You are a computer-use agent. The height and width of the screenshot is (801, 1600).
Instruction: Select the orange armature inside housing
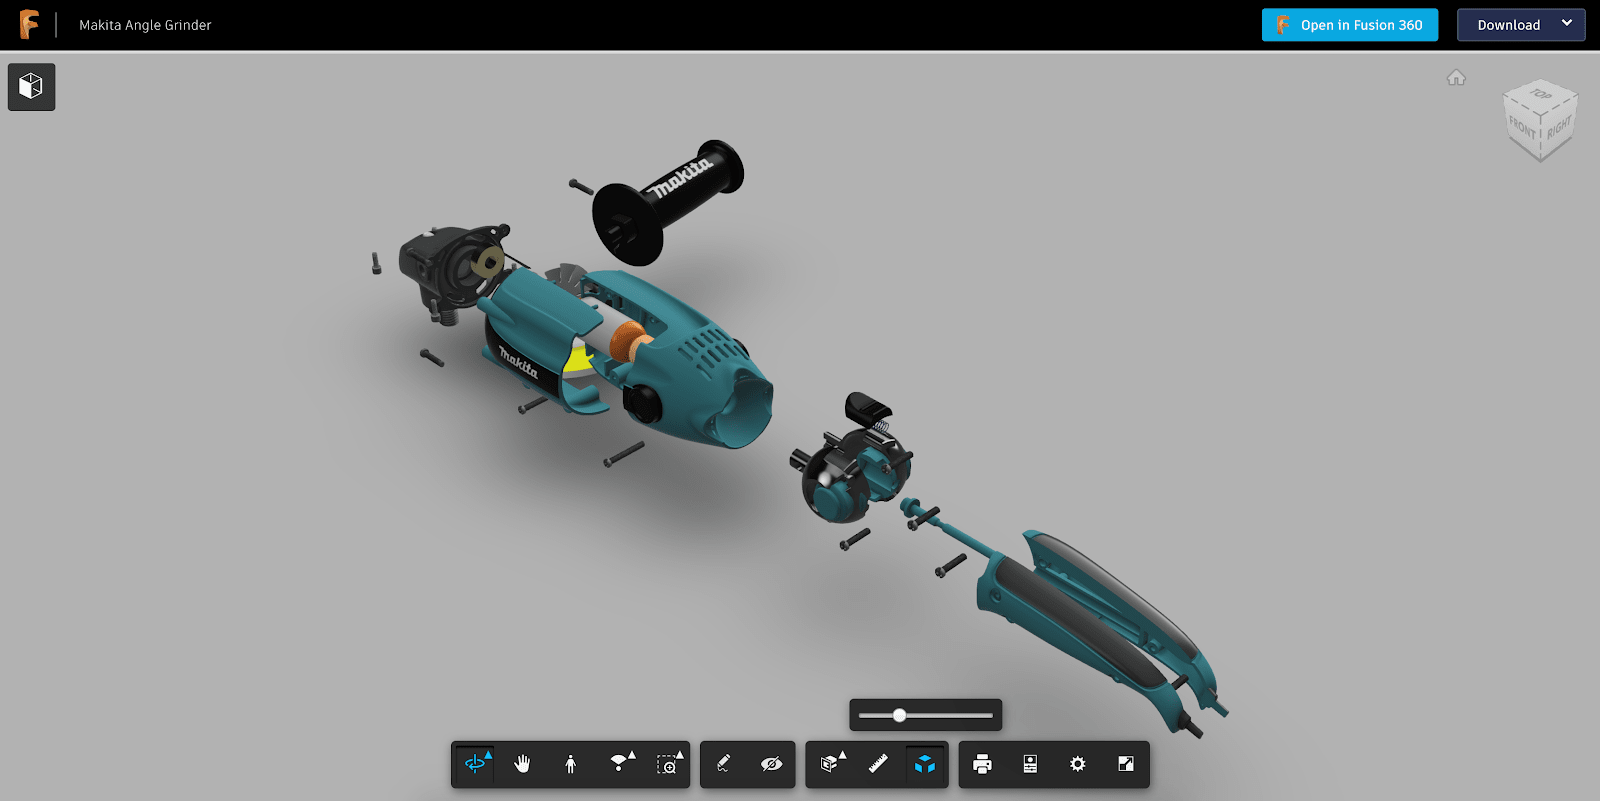[628, 343]
